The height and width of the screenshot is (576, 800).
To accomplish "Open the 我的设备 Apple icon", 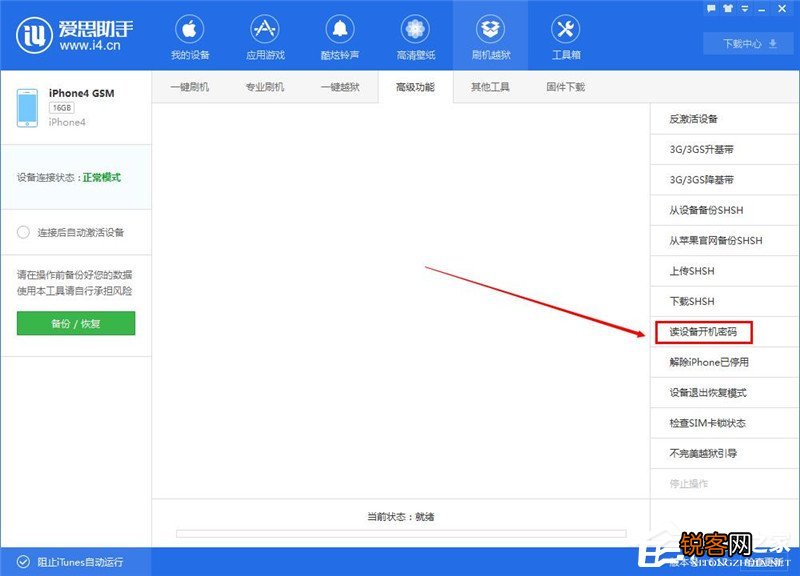I will pos(190,30).
